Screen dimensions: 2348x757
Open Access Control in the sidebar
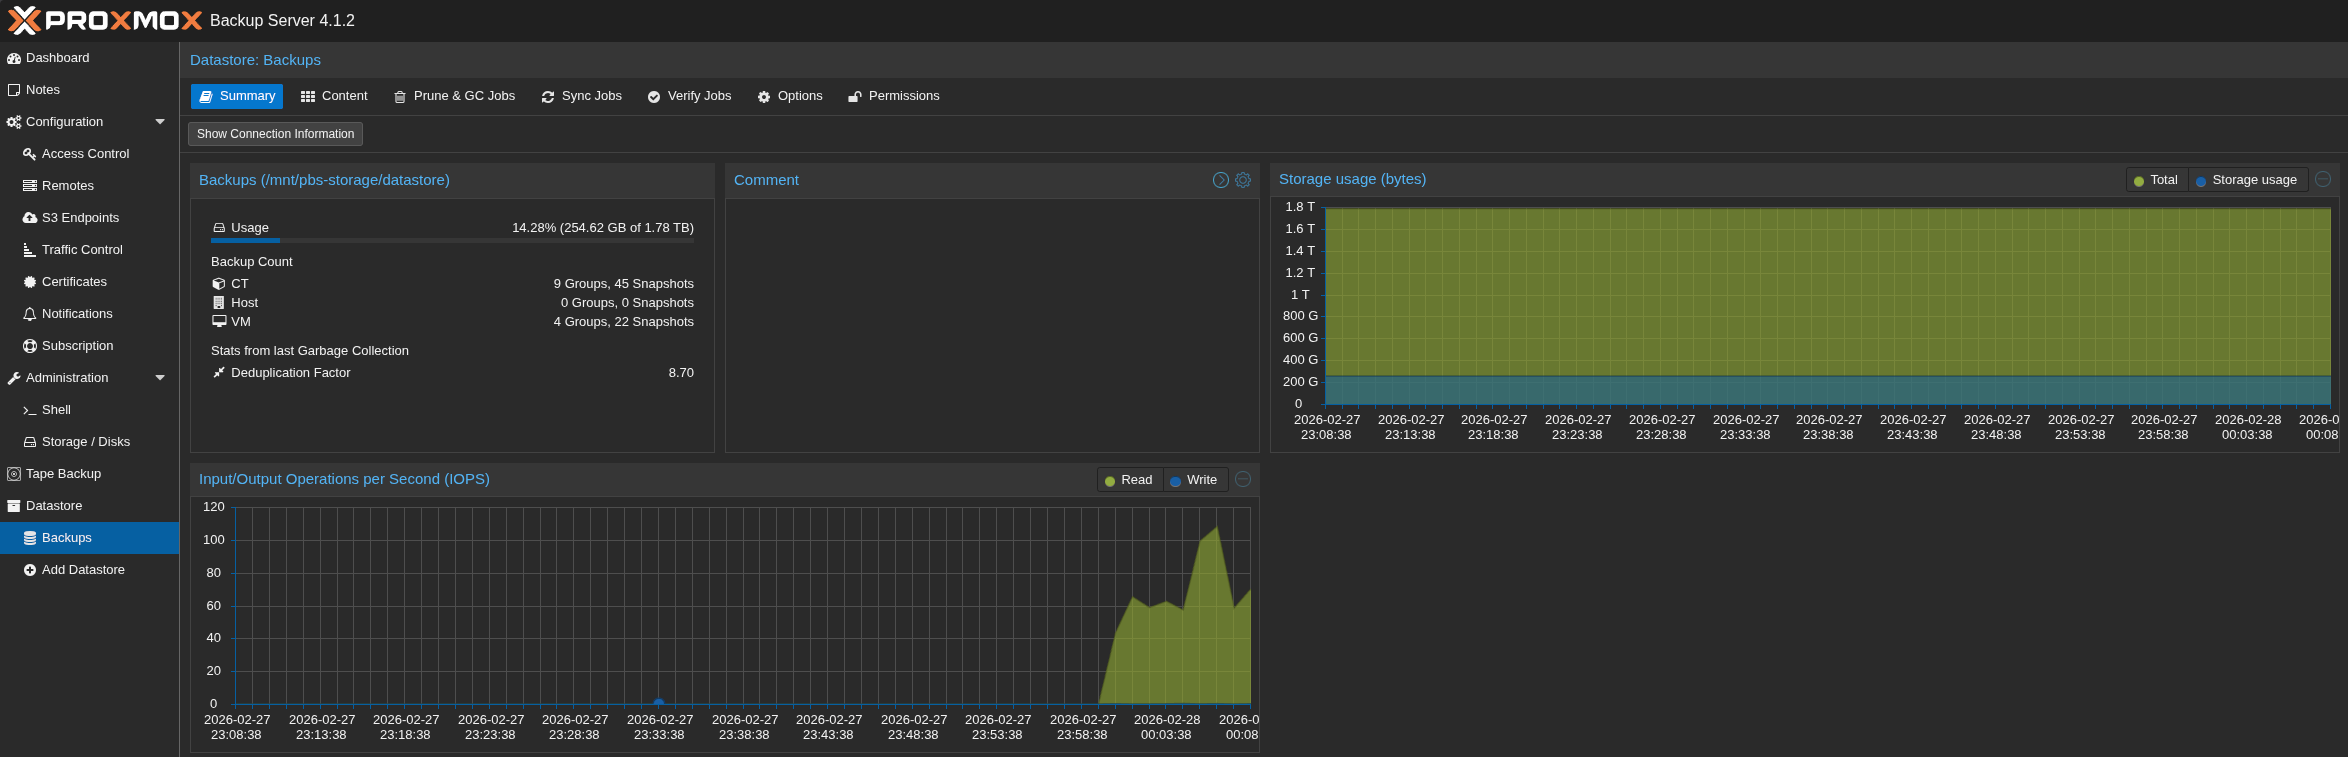[x=85, y=154]
